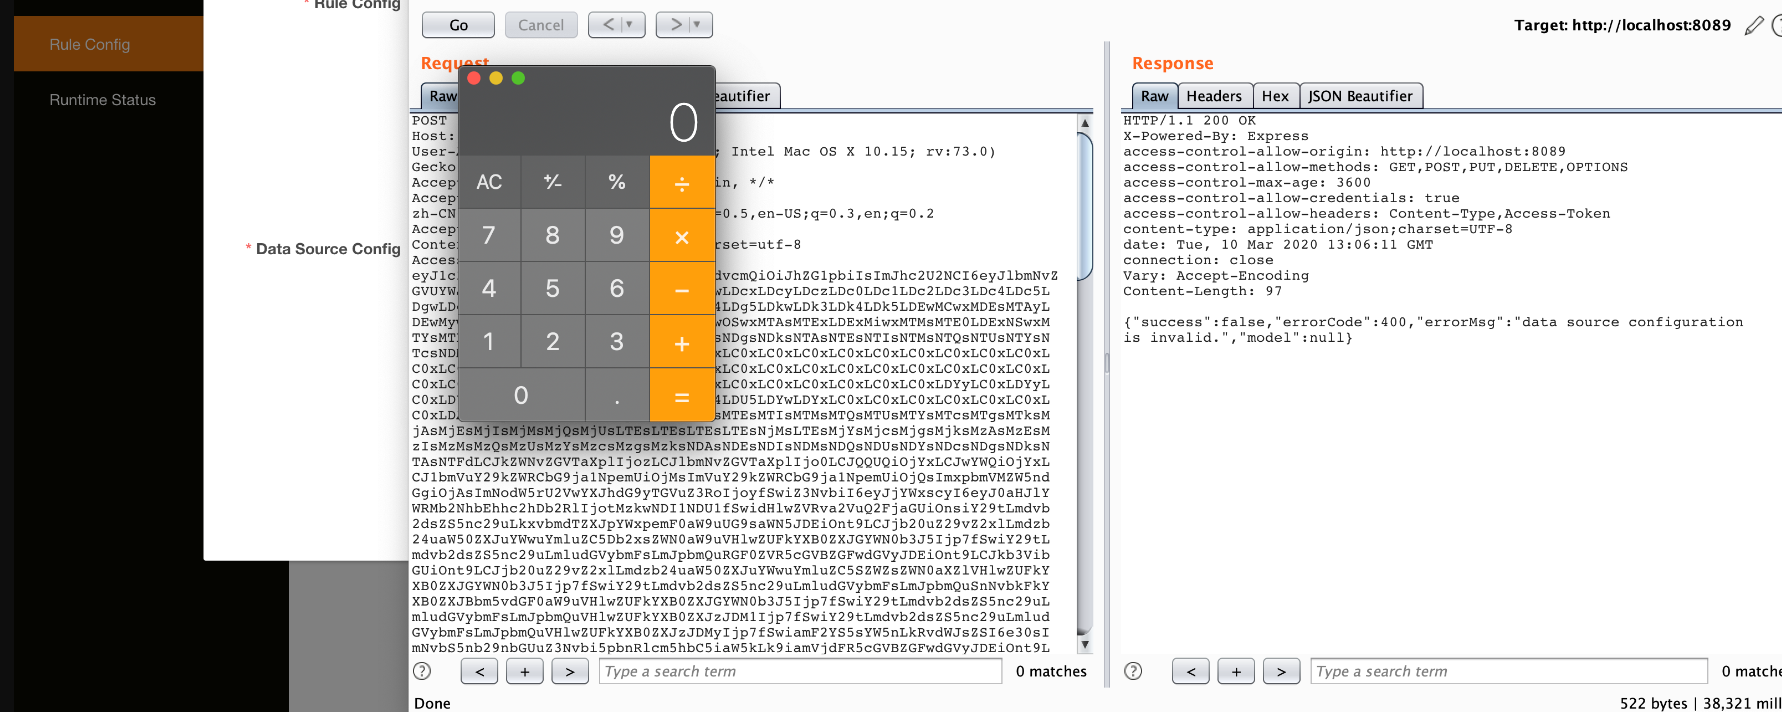Open the response Hex tab
The width and height of the screenshot is (1782, 712).
click(1275, 96)
